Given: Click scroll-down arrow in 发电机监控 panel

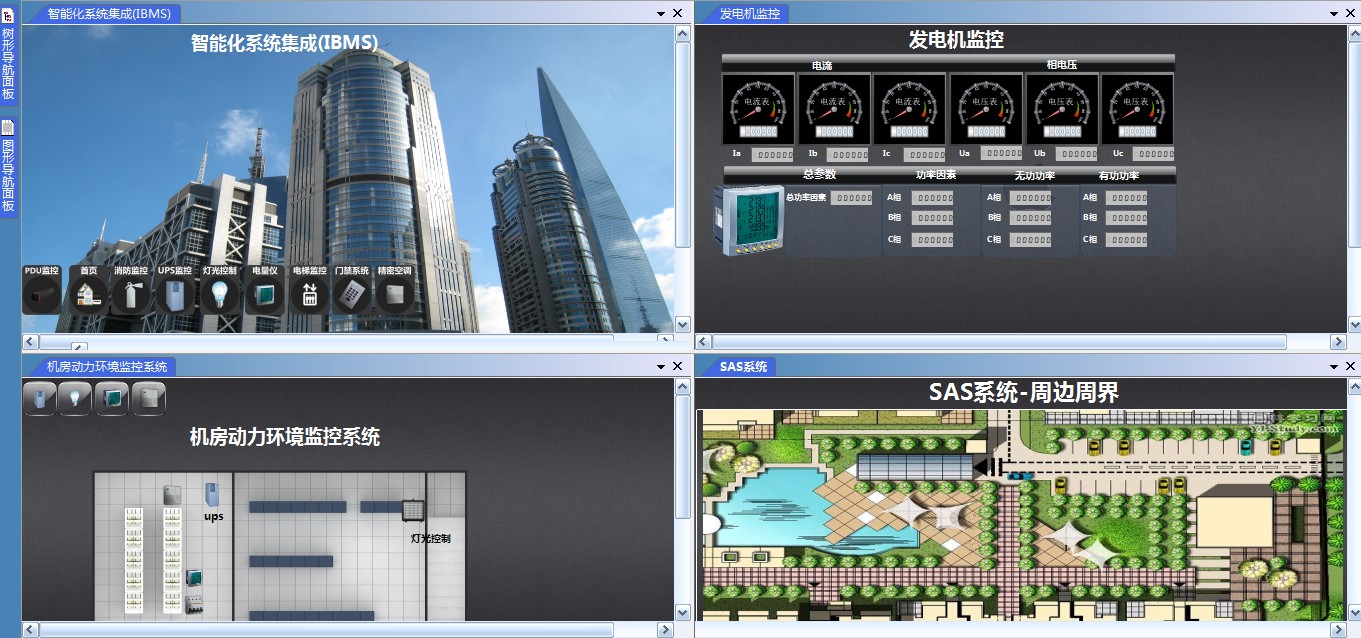Looking at the screenshot, I should [1353, 324].
